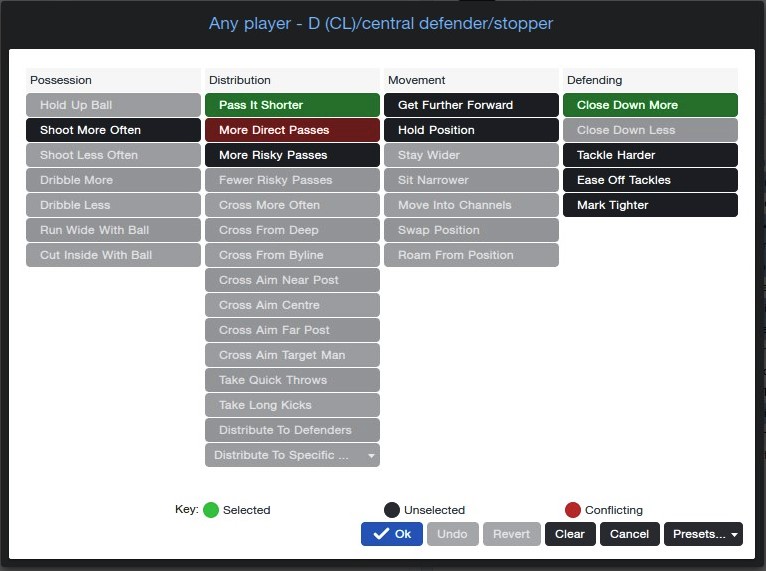Image resolution: width=766 pixels, height=571 pixels.
Task: Choose Cross Aim Far Post
Action: [292, 330]
